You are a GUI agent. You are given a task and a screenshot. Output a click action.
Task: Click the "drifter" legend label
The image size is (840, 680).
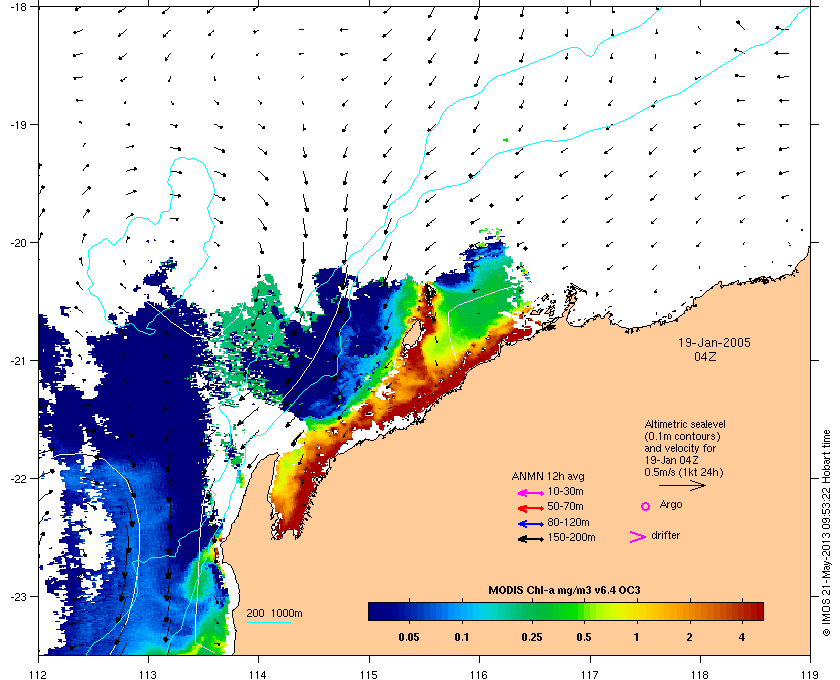[x=665, y=535]
